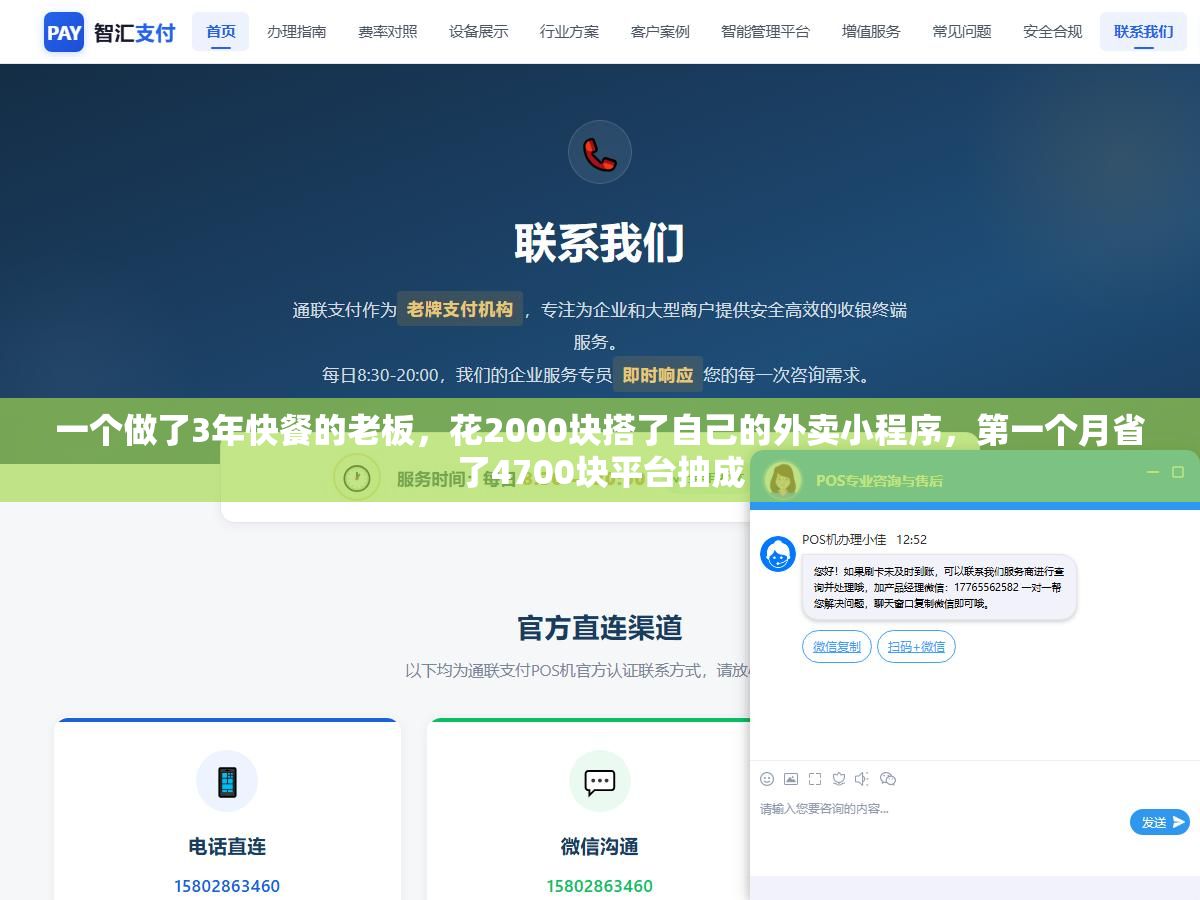Click the 老牌支付机构 highlighted label
The image size is (1200, 900).
click(460, 310)
